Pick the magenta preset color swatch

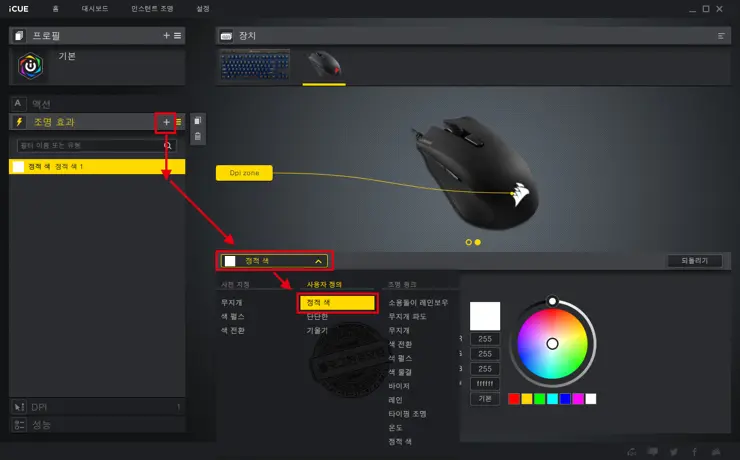(x=578, y=399)
